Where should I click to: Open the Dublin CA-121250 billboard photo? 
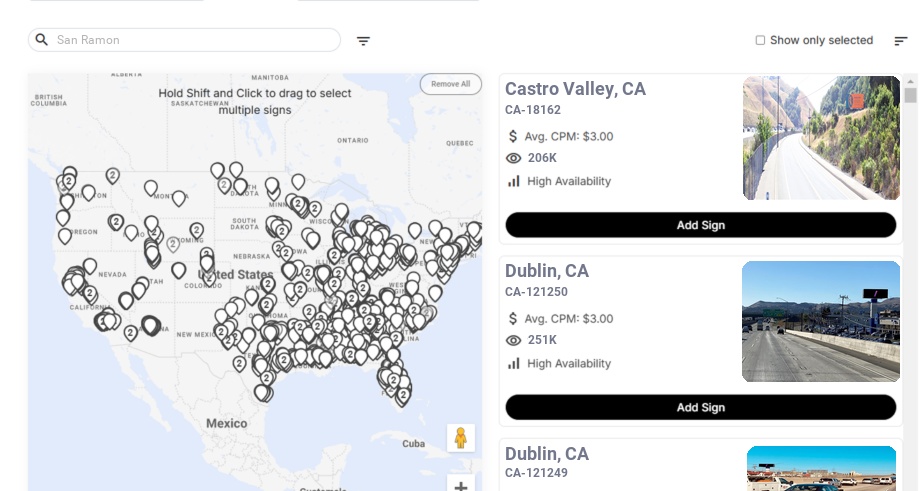coord(821,321)
